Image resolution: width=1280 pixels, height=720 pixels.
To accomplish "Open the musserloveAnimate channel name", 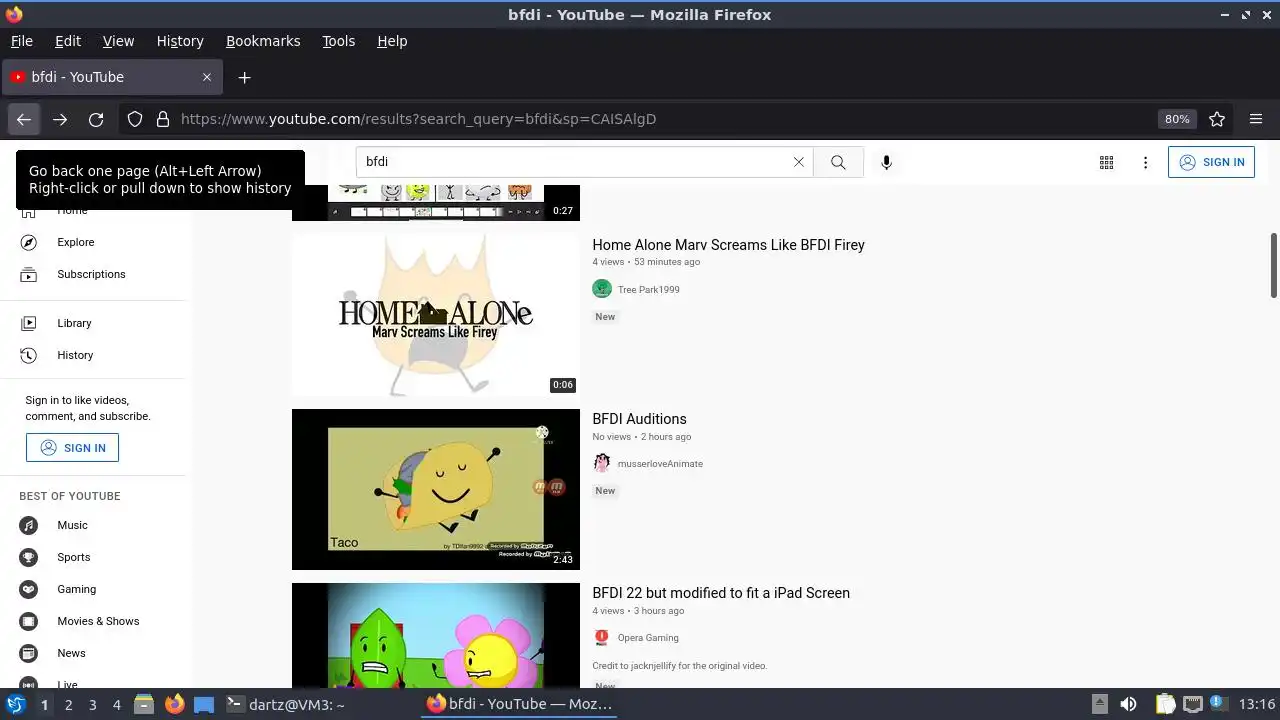I will point(660,464).
